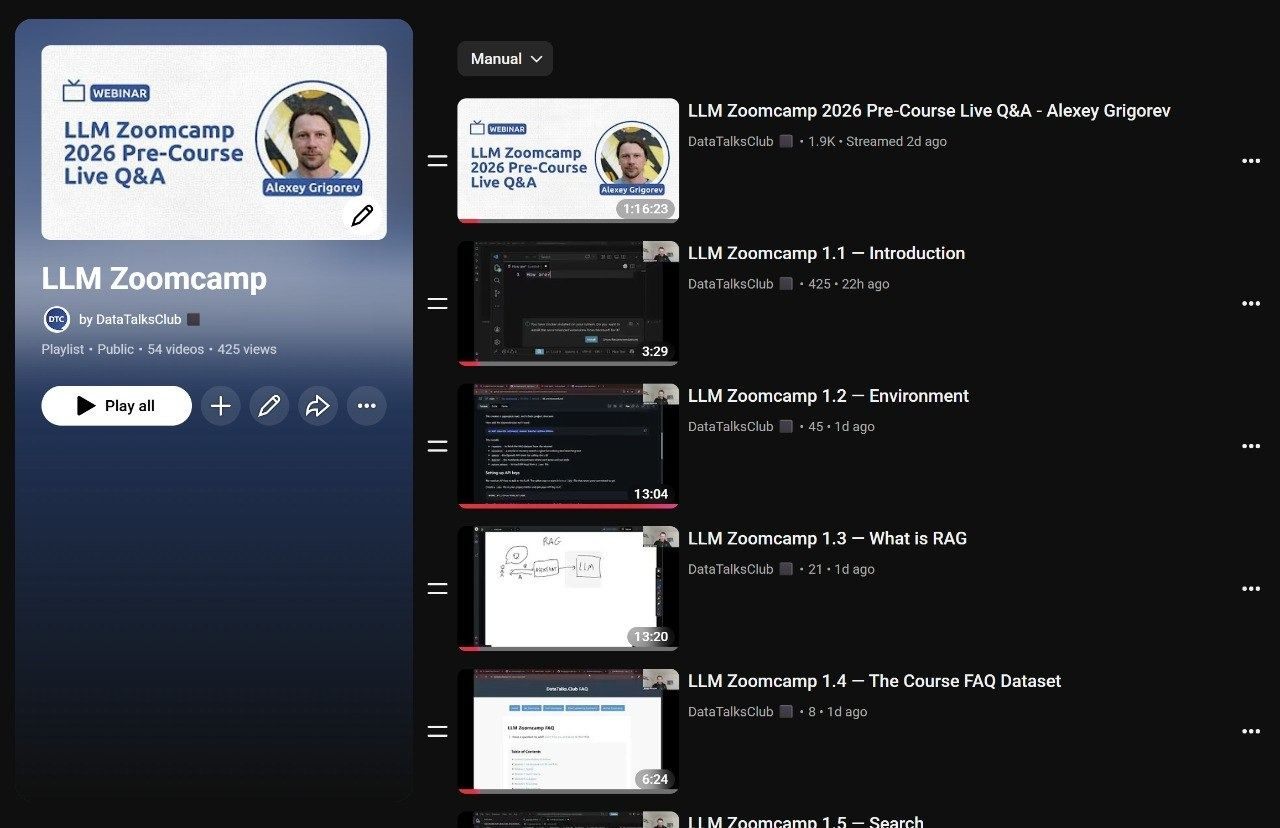Screen dimensions: 1280x828
Task: Grab reorder handle of 1.3 What is RAG
Action: point(437,588)
